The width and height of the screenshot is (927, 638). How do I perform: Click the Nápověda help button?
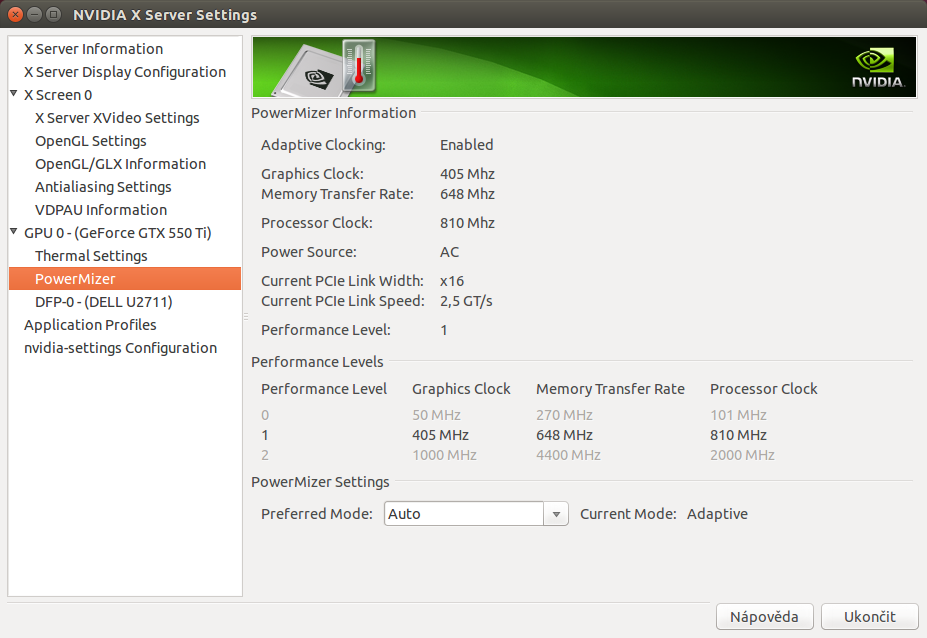(x=764, y=617)
